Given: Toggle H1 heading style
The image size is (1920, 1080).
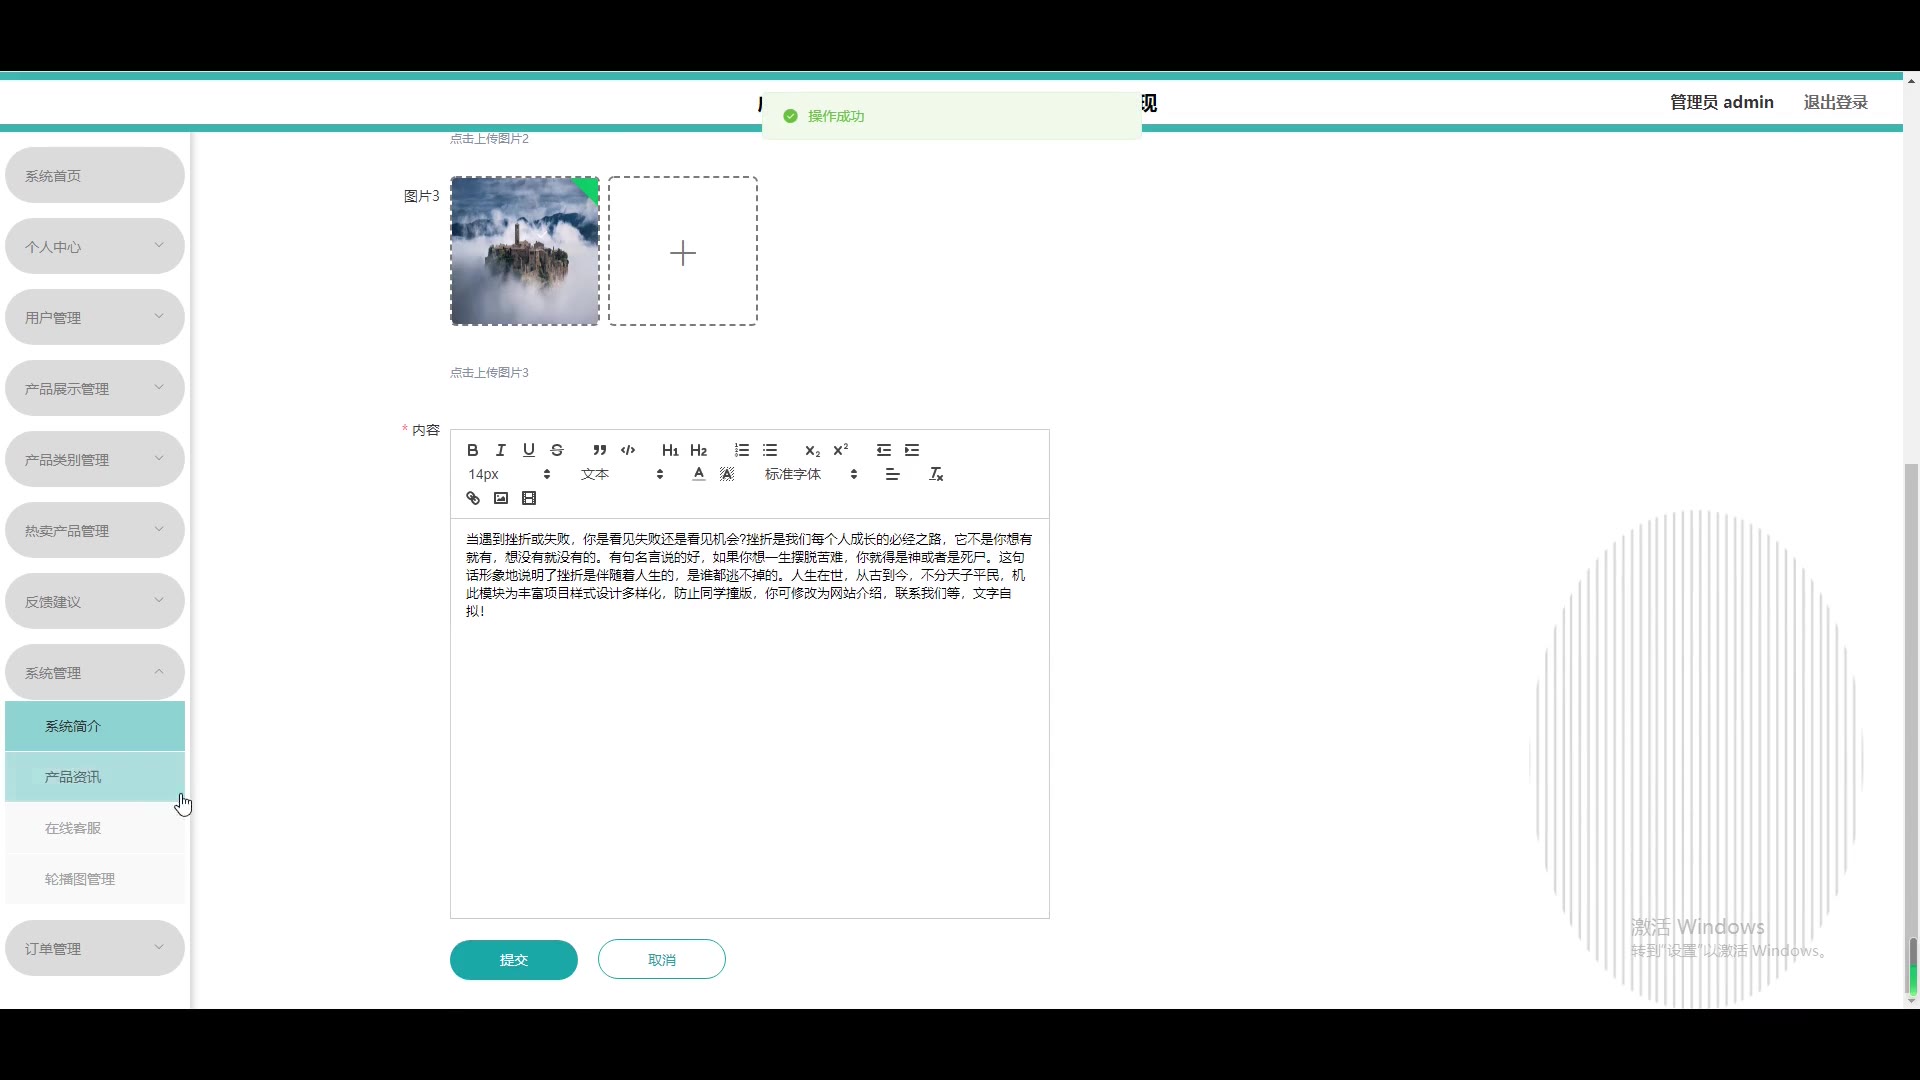Looking at the screenshot, I should point(670,450).
